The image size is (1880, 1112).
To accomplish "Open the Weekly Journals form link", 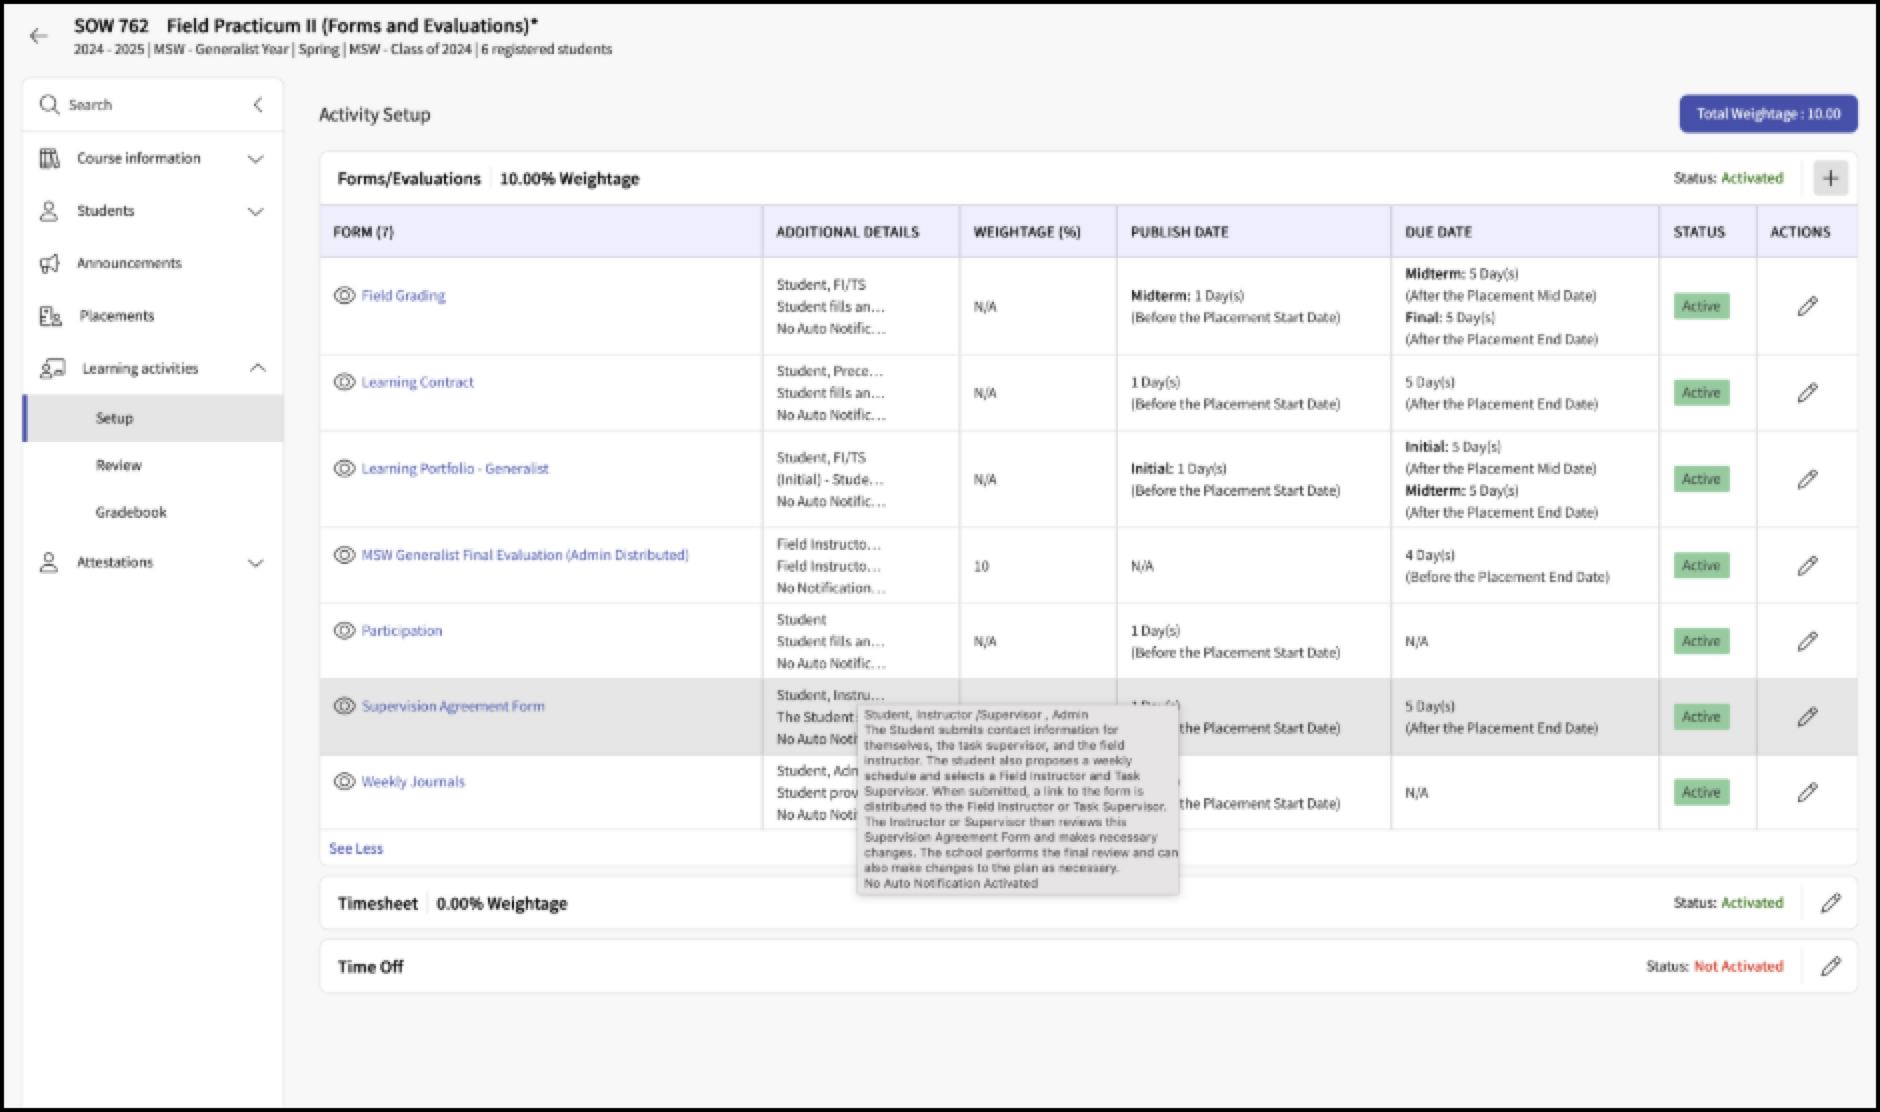I will (413, 781).
